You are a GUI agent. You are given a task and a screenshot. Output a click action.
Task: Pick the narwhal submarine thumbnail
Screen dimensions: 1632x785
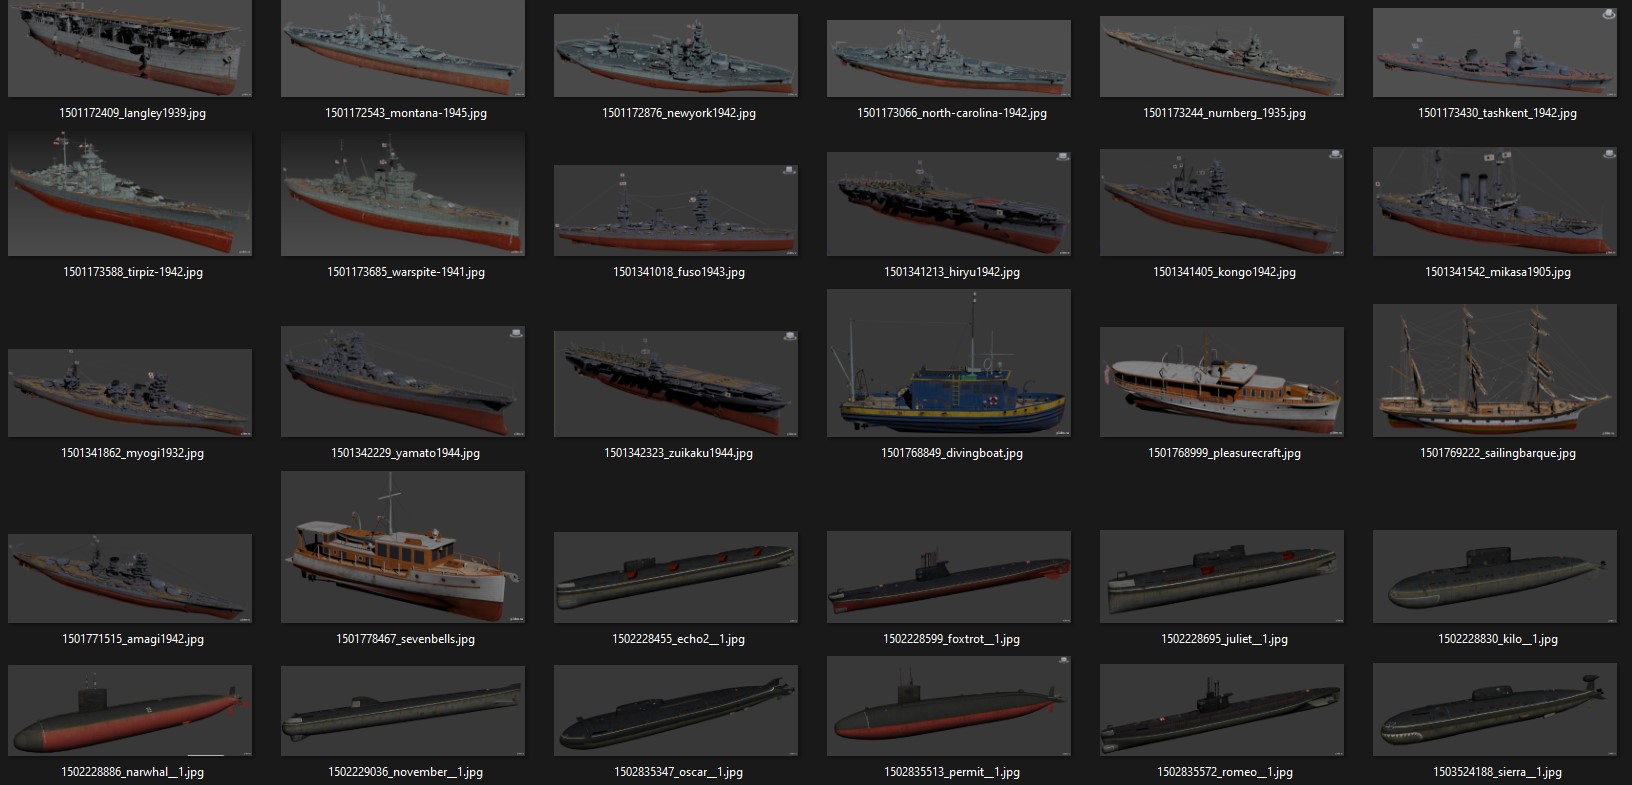(130, 710)
